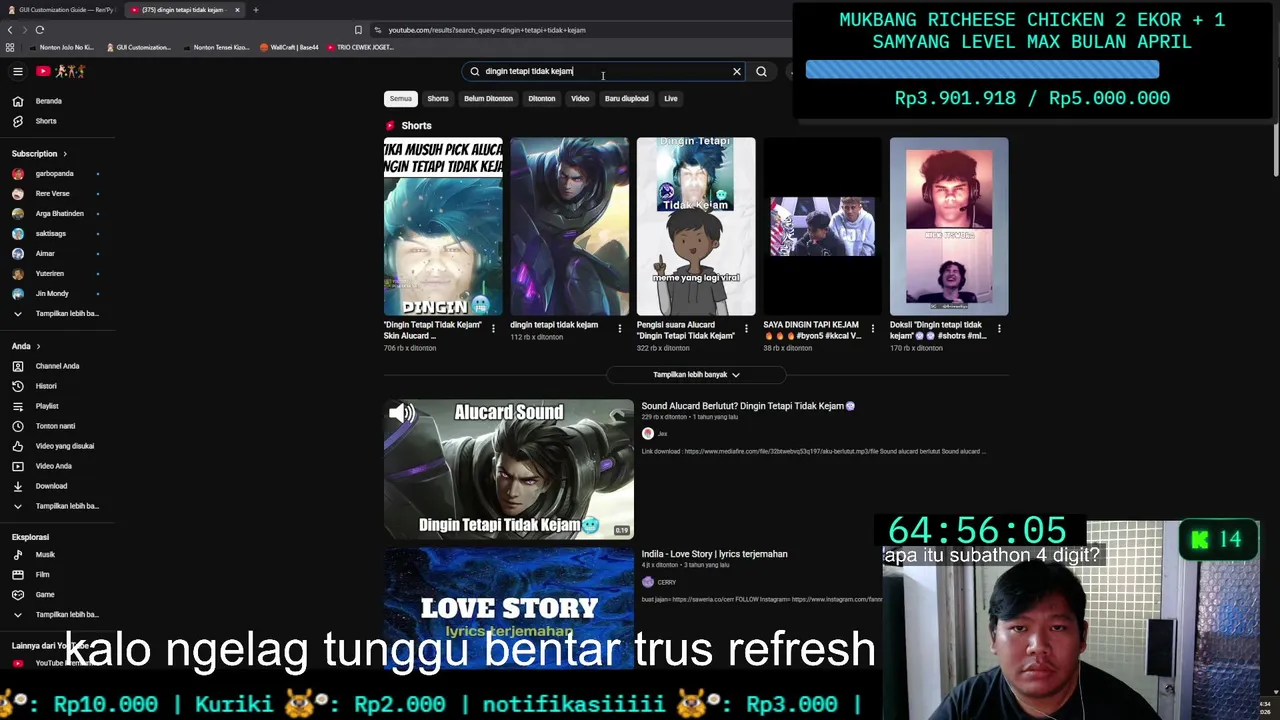
Task: Open Channel Anda in the sidebar
Action: [57, 366]
